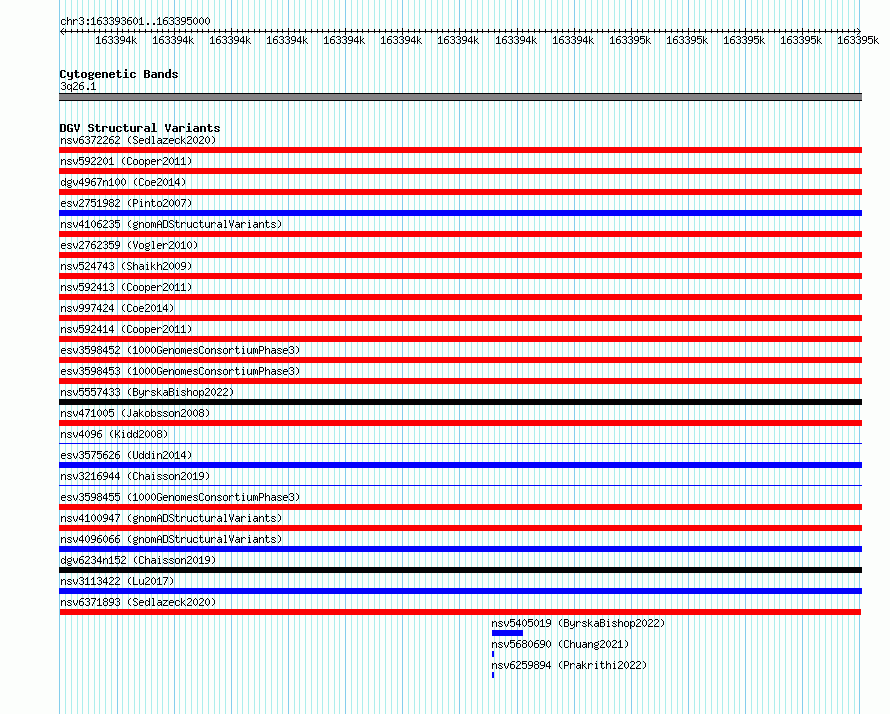
Task: Click the gray 3q26.1 cytogenetic band bar
Action: click(460, 97)
